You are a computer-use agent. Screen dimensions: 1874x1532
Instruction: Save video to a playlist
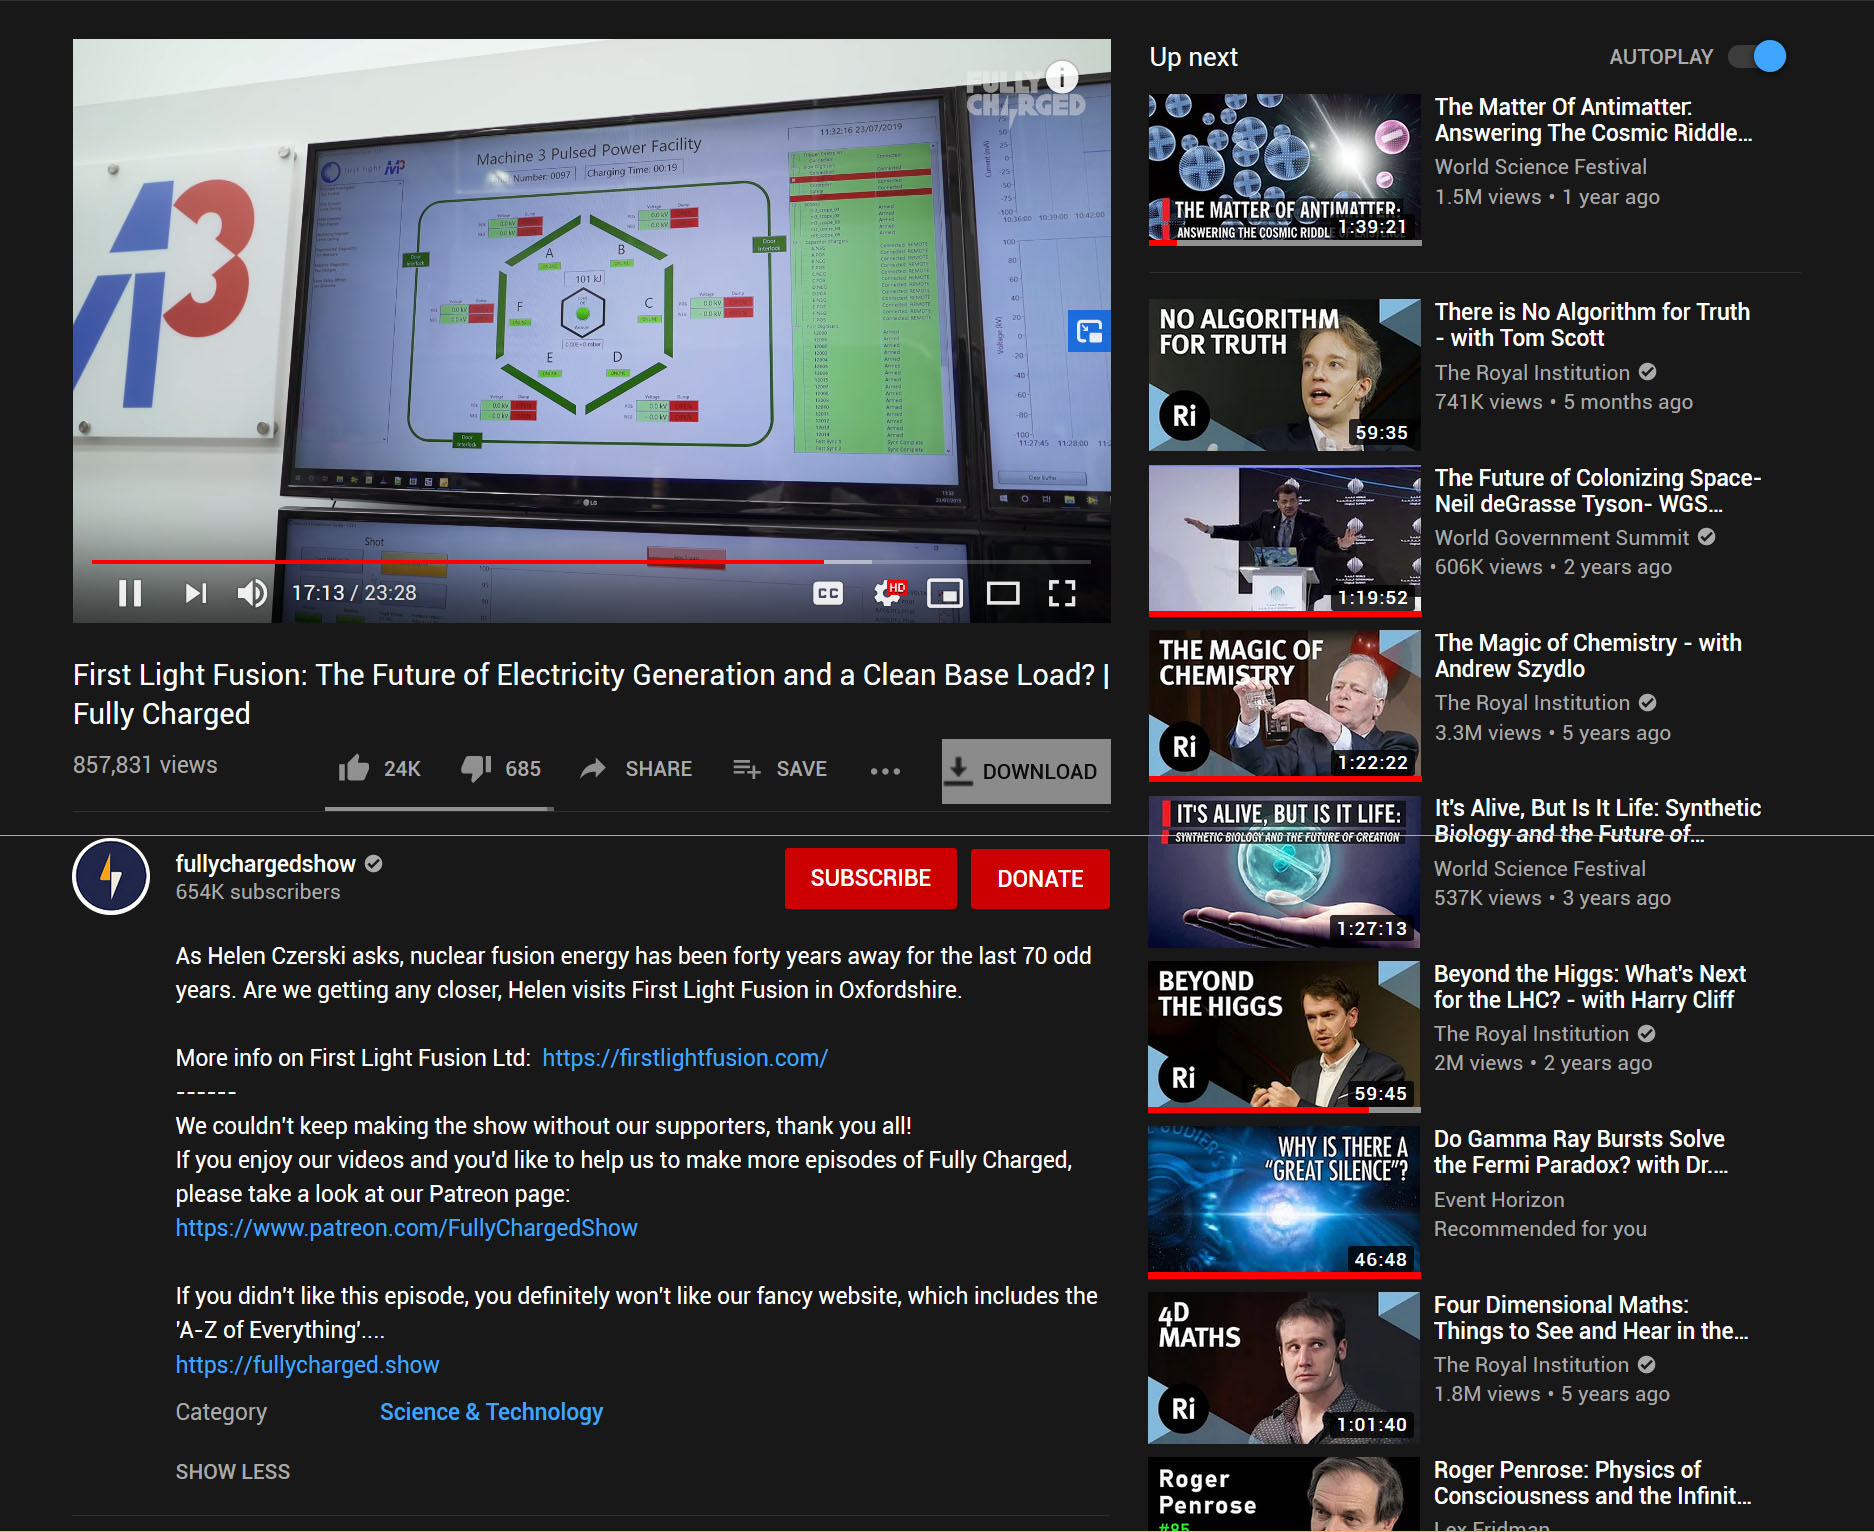coord(780,768)
